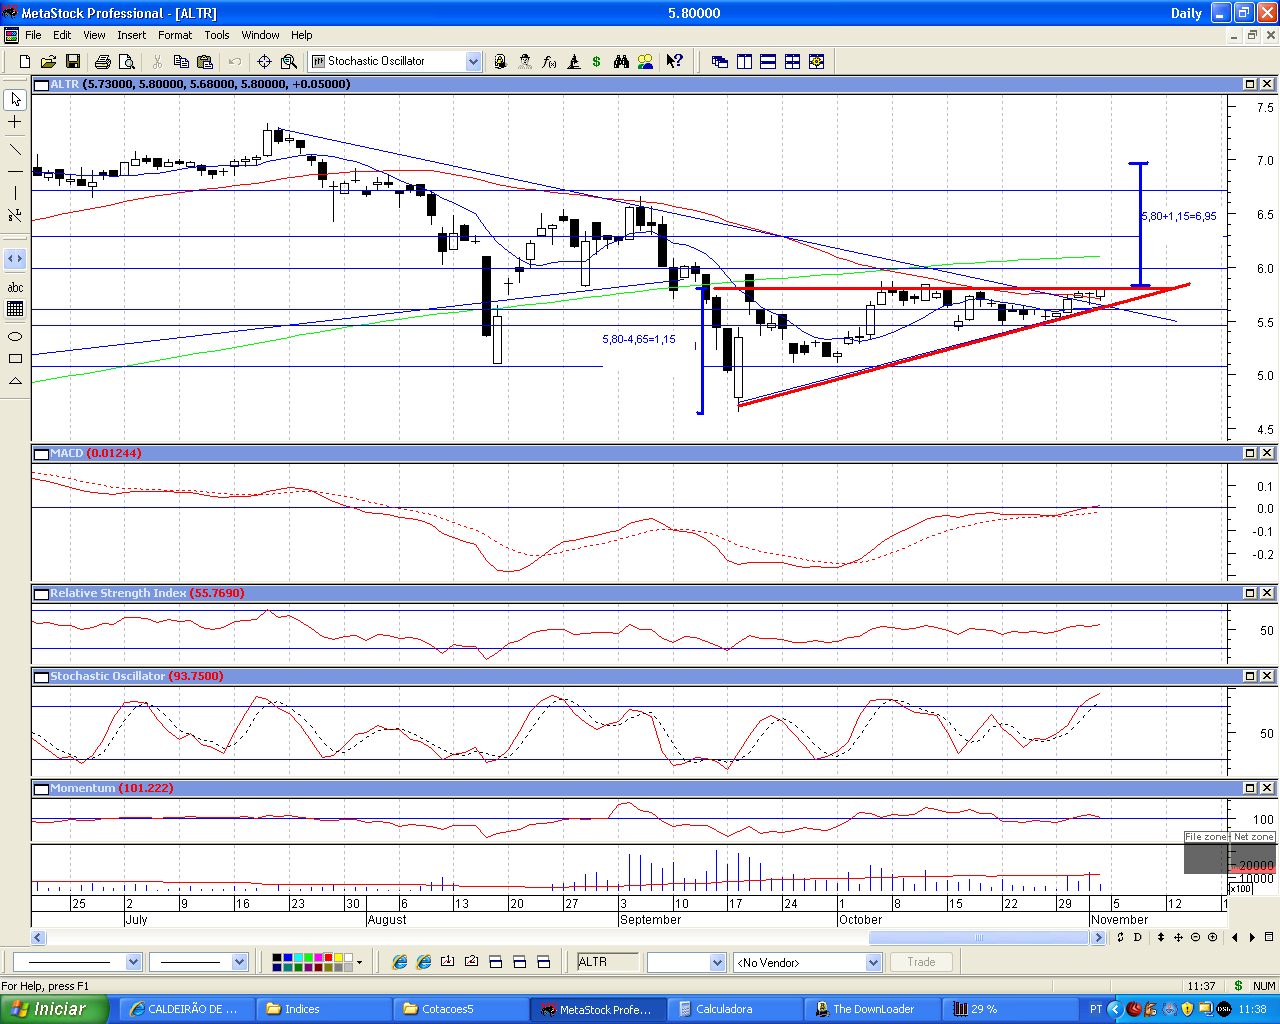Close the MACD inner window panel
Viewport: 1280px width, 1024px height.
pos(1266,453)
